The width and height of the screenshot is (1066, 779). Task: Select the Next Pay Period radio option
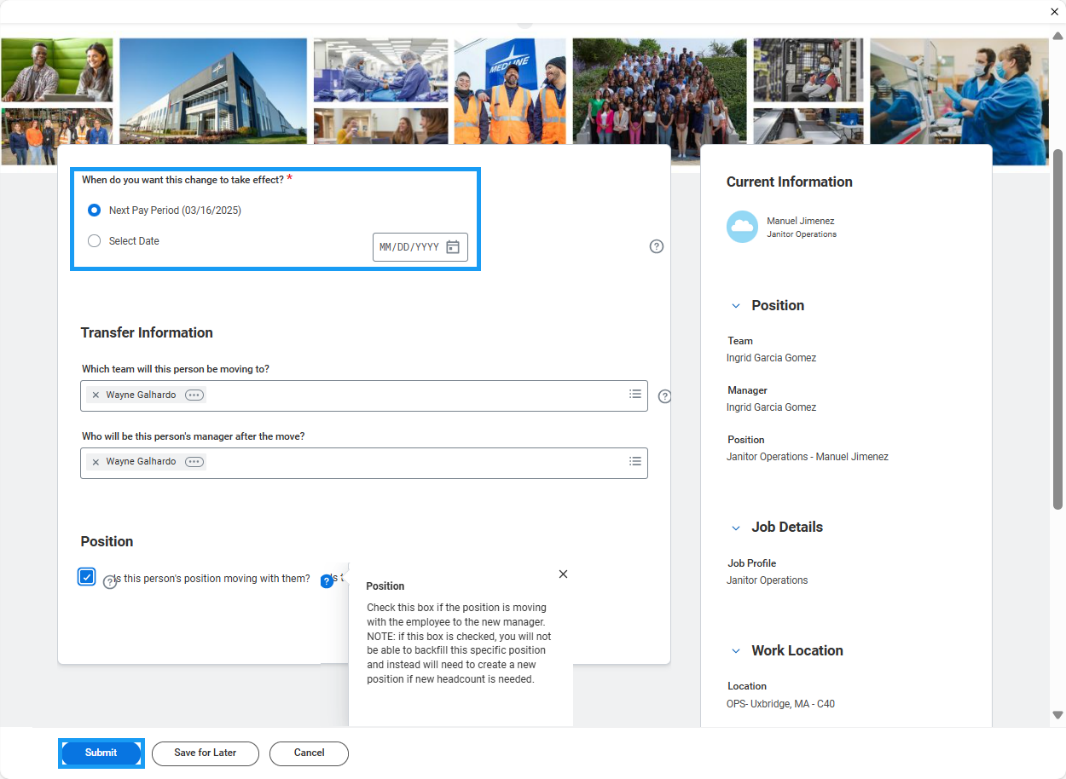click(x=93, y=210)
